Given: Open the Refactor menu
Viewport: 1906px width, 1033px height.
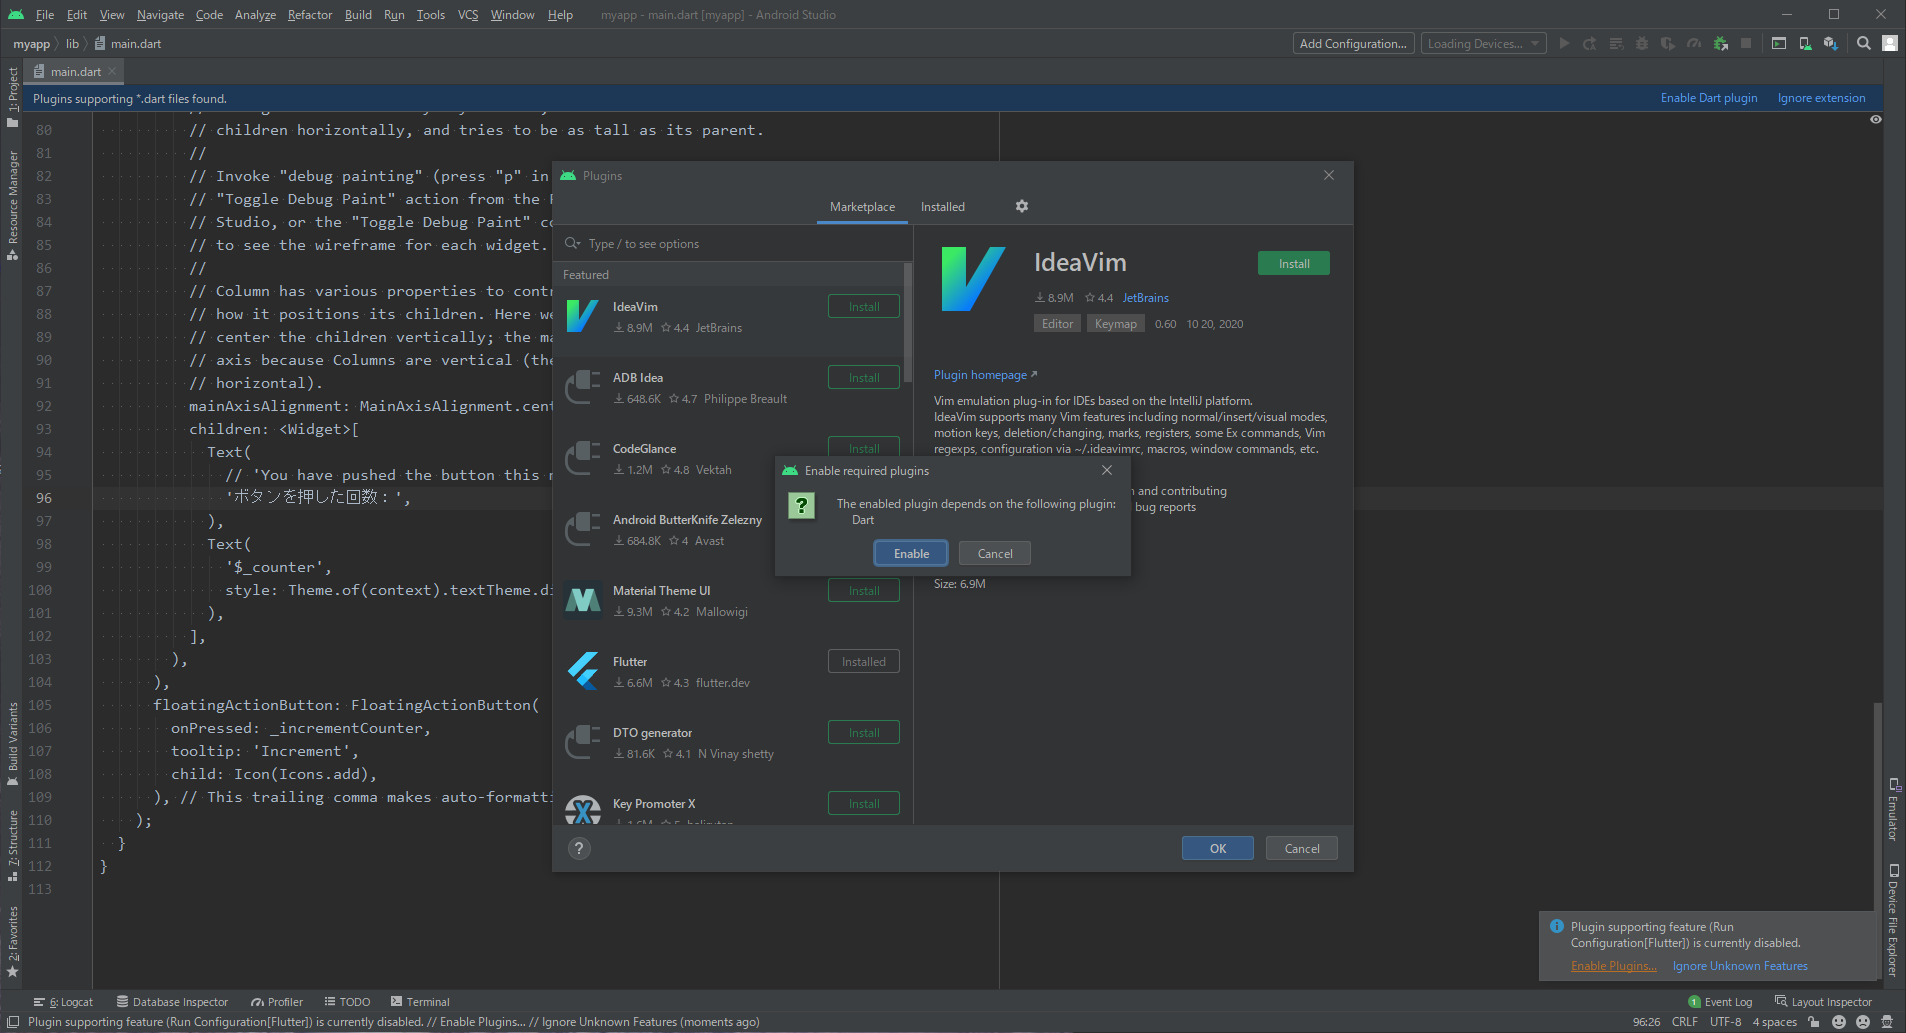Looking at the screenshot, I should coord(309,15).
